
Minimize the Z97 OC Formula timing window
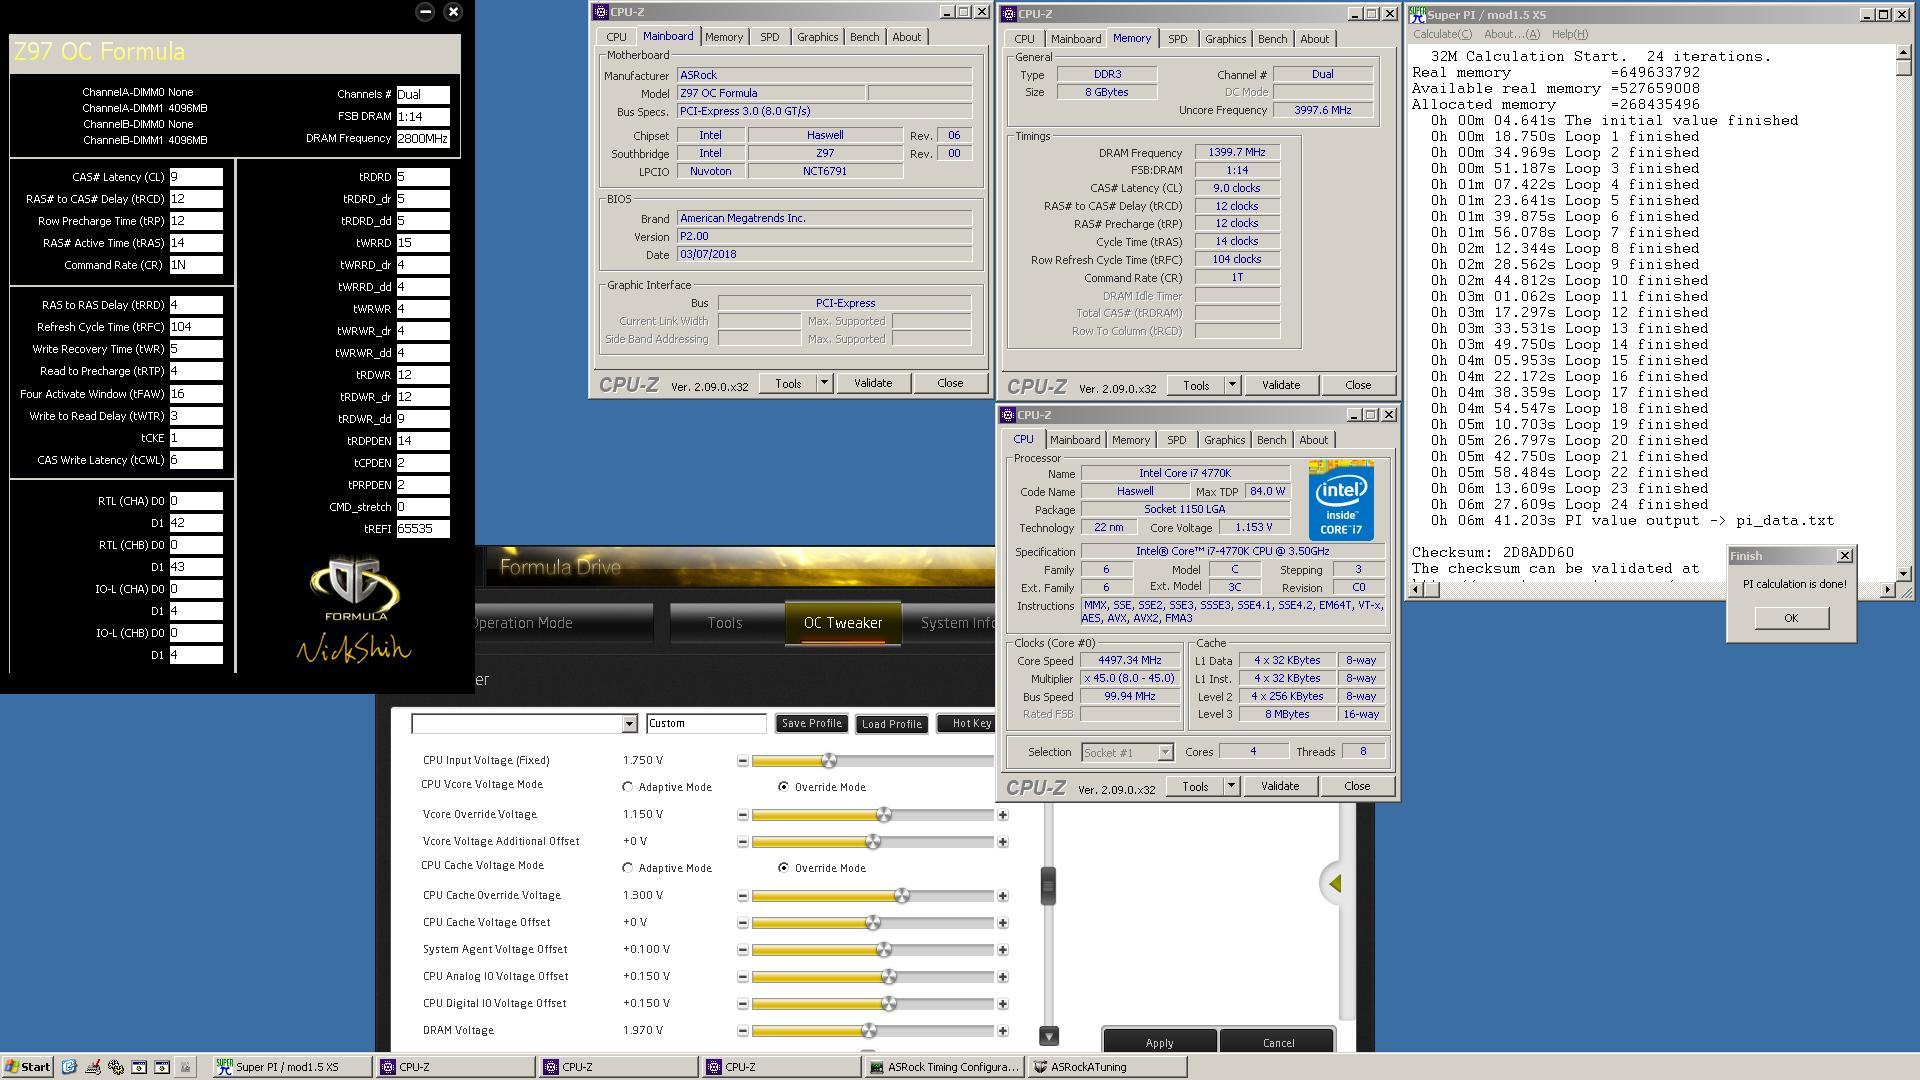click(x=425, y=12)
